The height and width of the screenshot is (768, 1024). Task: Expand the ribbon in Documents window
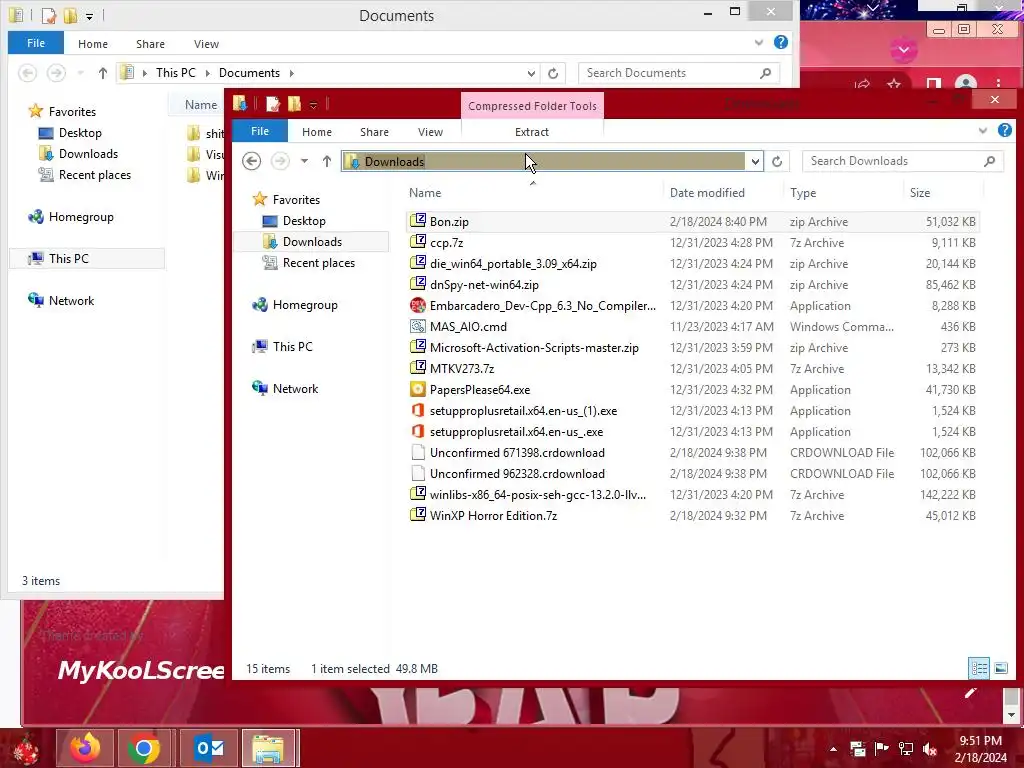click(759, 42)
